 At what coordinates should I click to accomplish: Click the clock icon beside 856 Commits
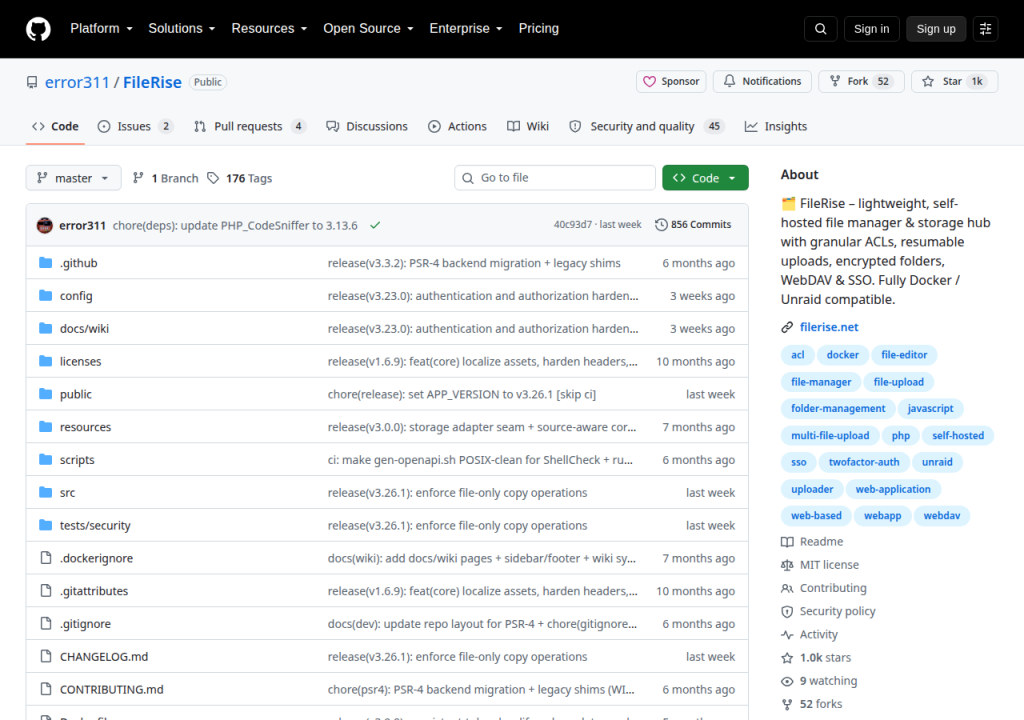661,225
